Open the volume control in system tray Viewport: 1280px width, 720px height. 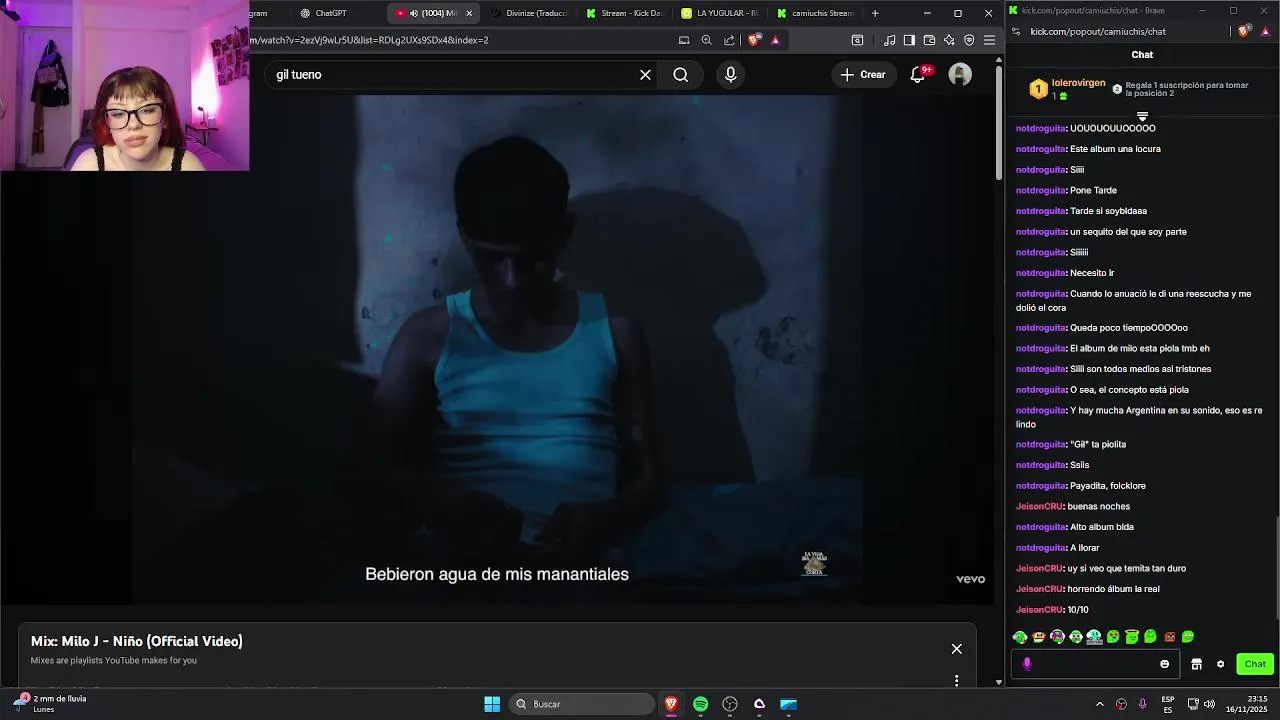(1209, 704)
